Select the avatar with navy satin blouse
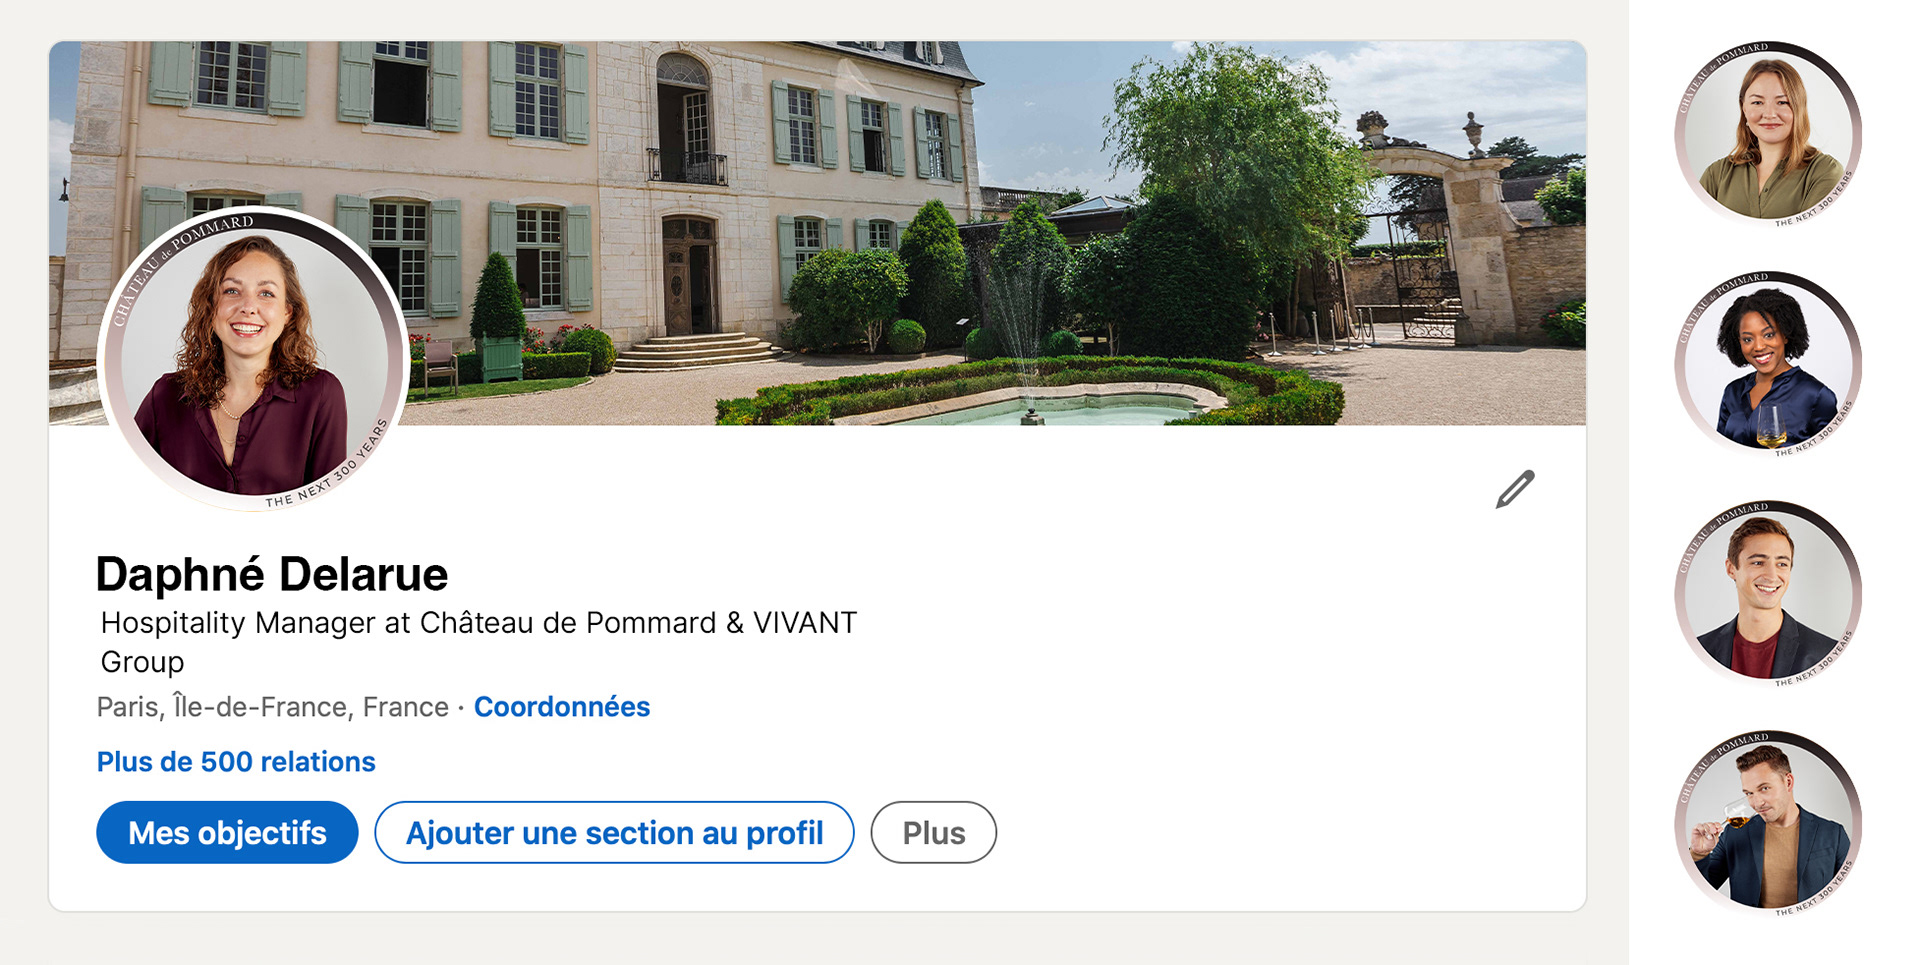The height and width of the screenshot is (965, 1920). coord(1767,363)
